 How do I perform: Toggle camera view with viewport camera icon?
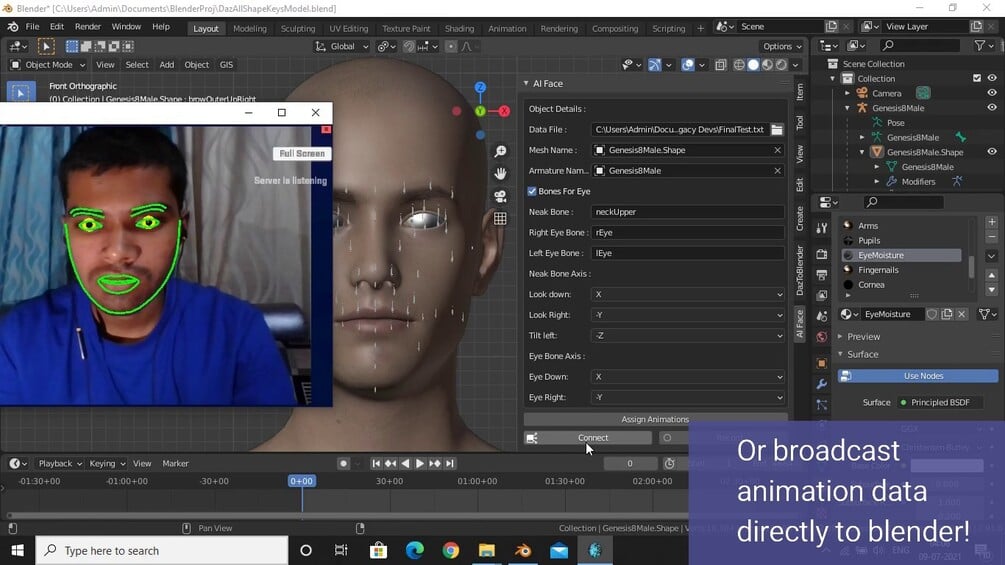(500, 196)
